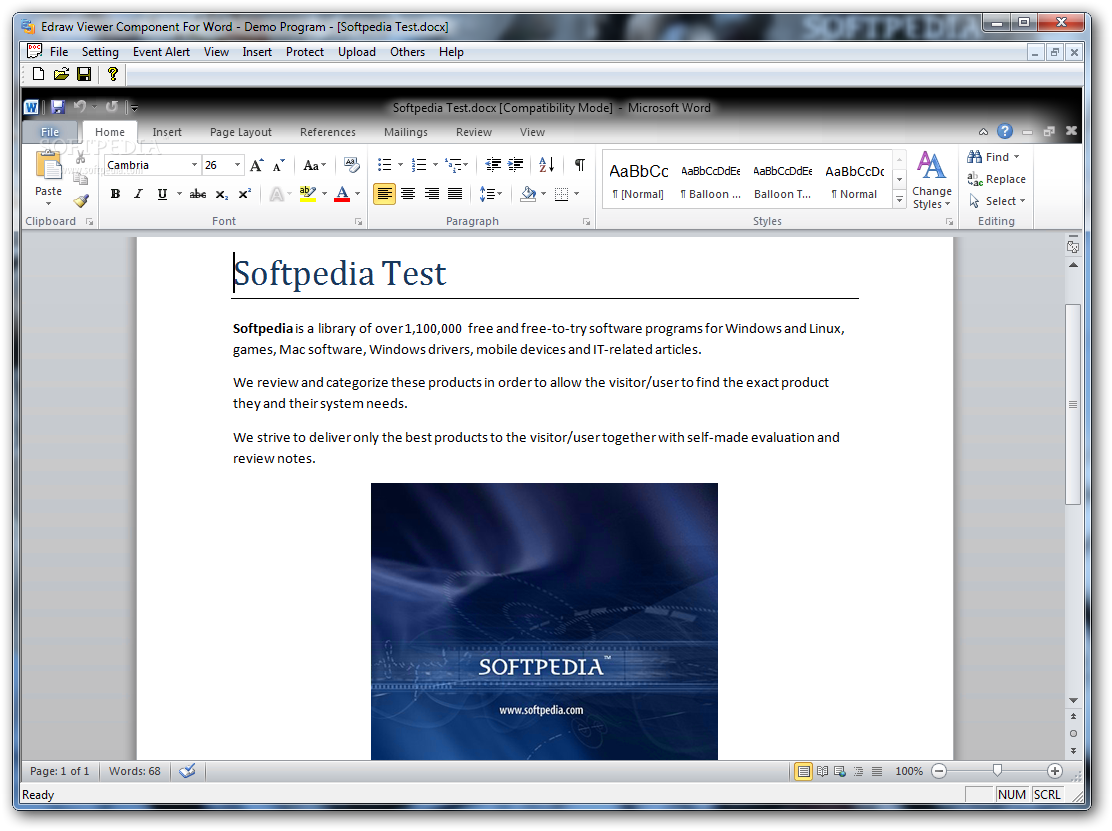Viewport: 1112px width, 831px height.
Task: Click the Decrease Indent icon
Action: coord(493,165)
